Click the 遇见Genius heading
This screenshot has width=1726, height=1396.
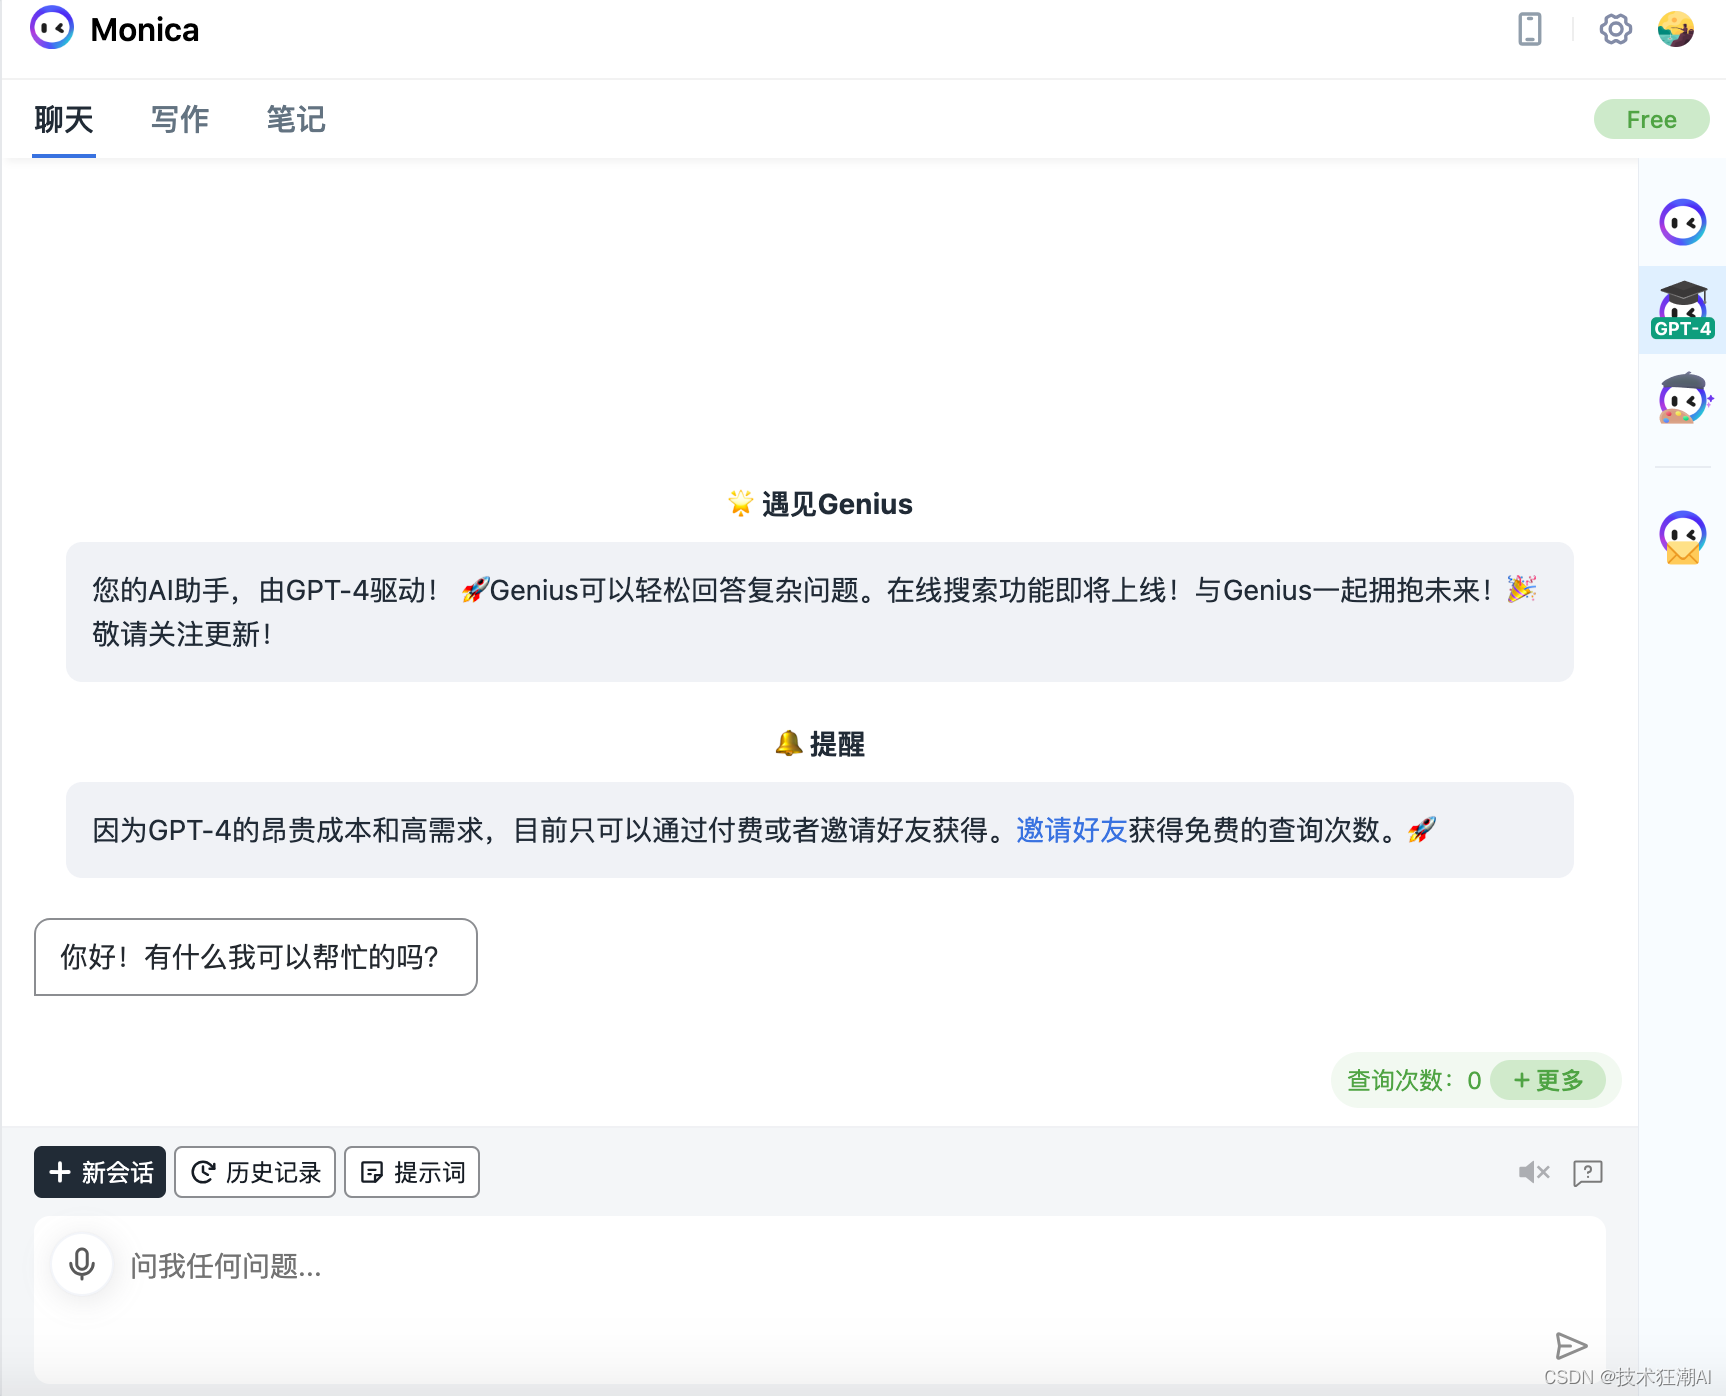pyautogui.click(x=820, y=504)
